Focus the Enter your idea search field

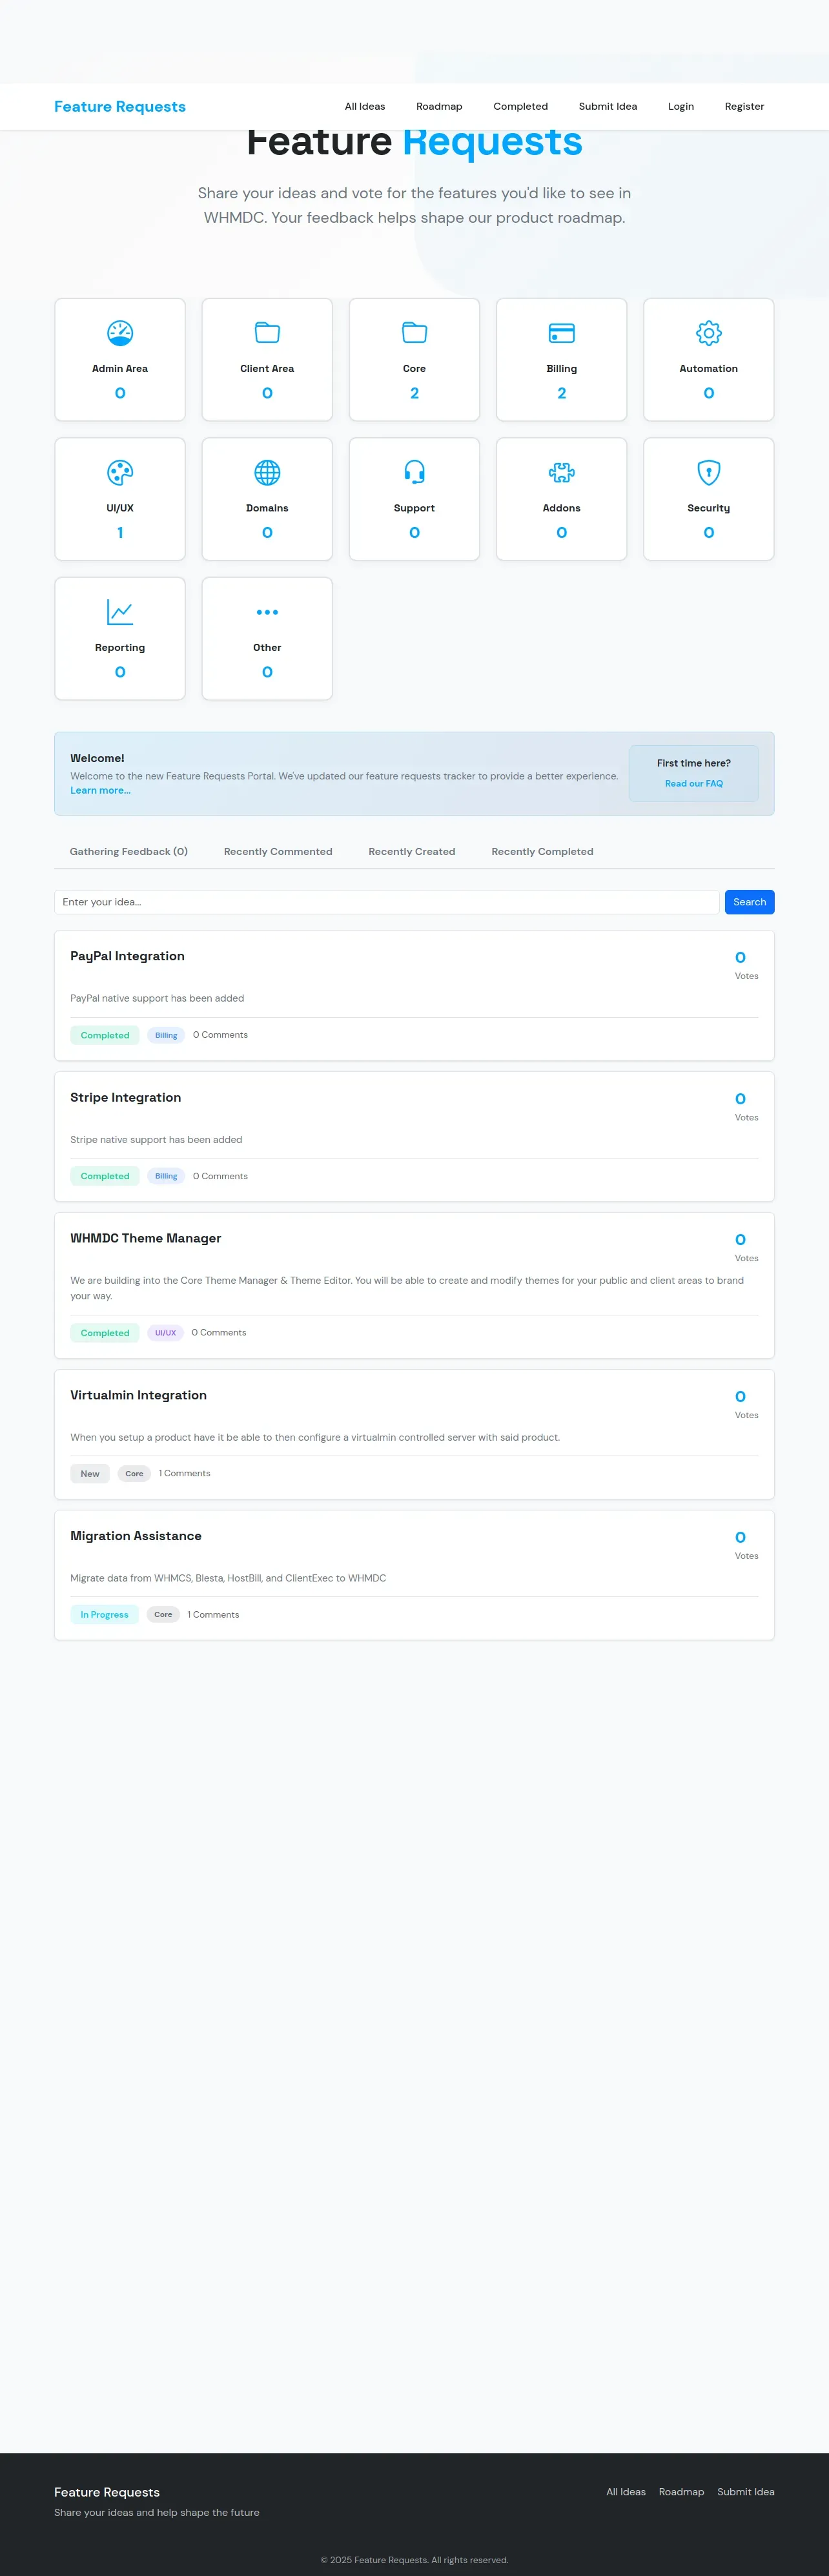point(386,902)
